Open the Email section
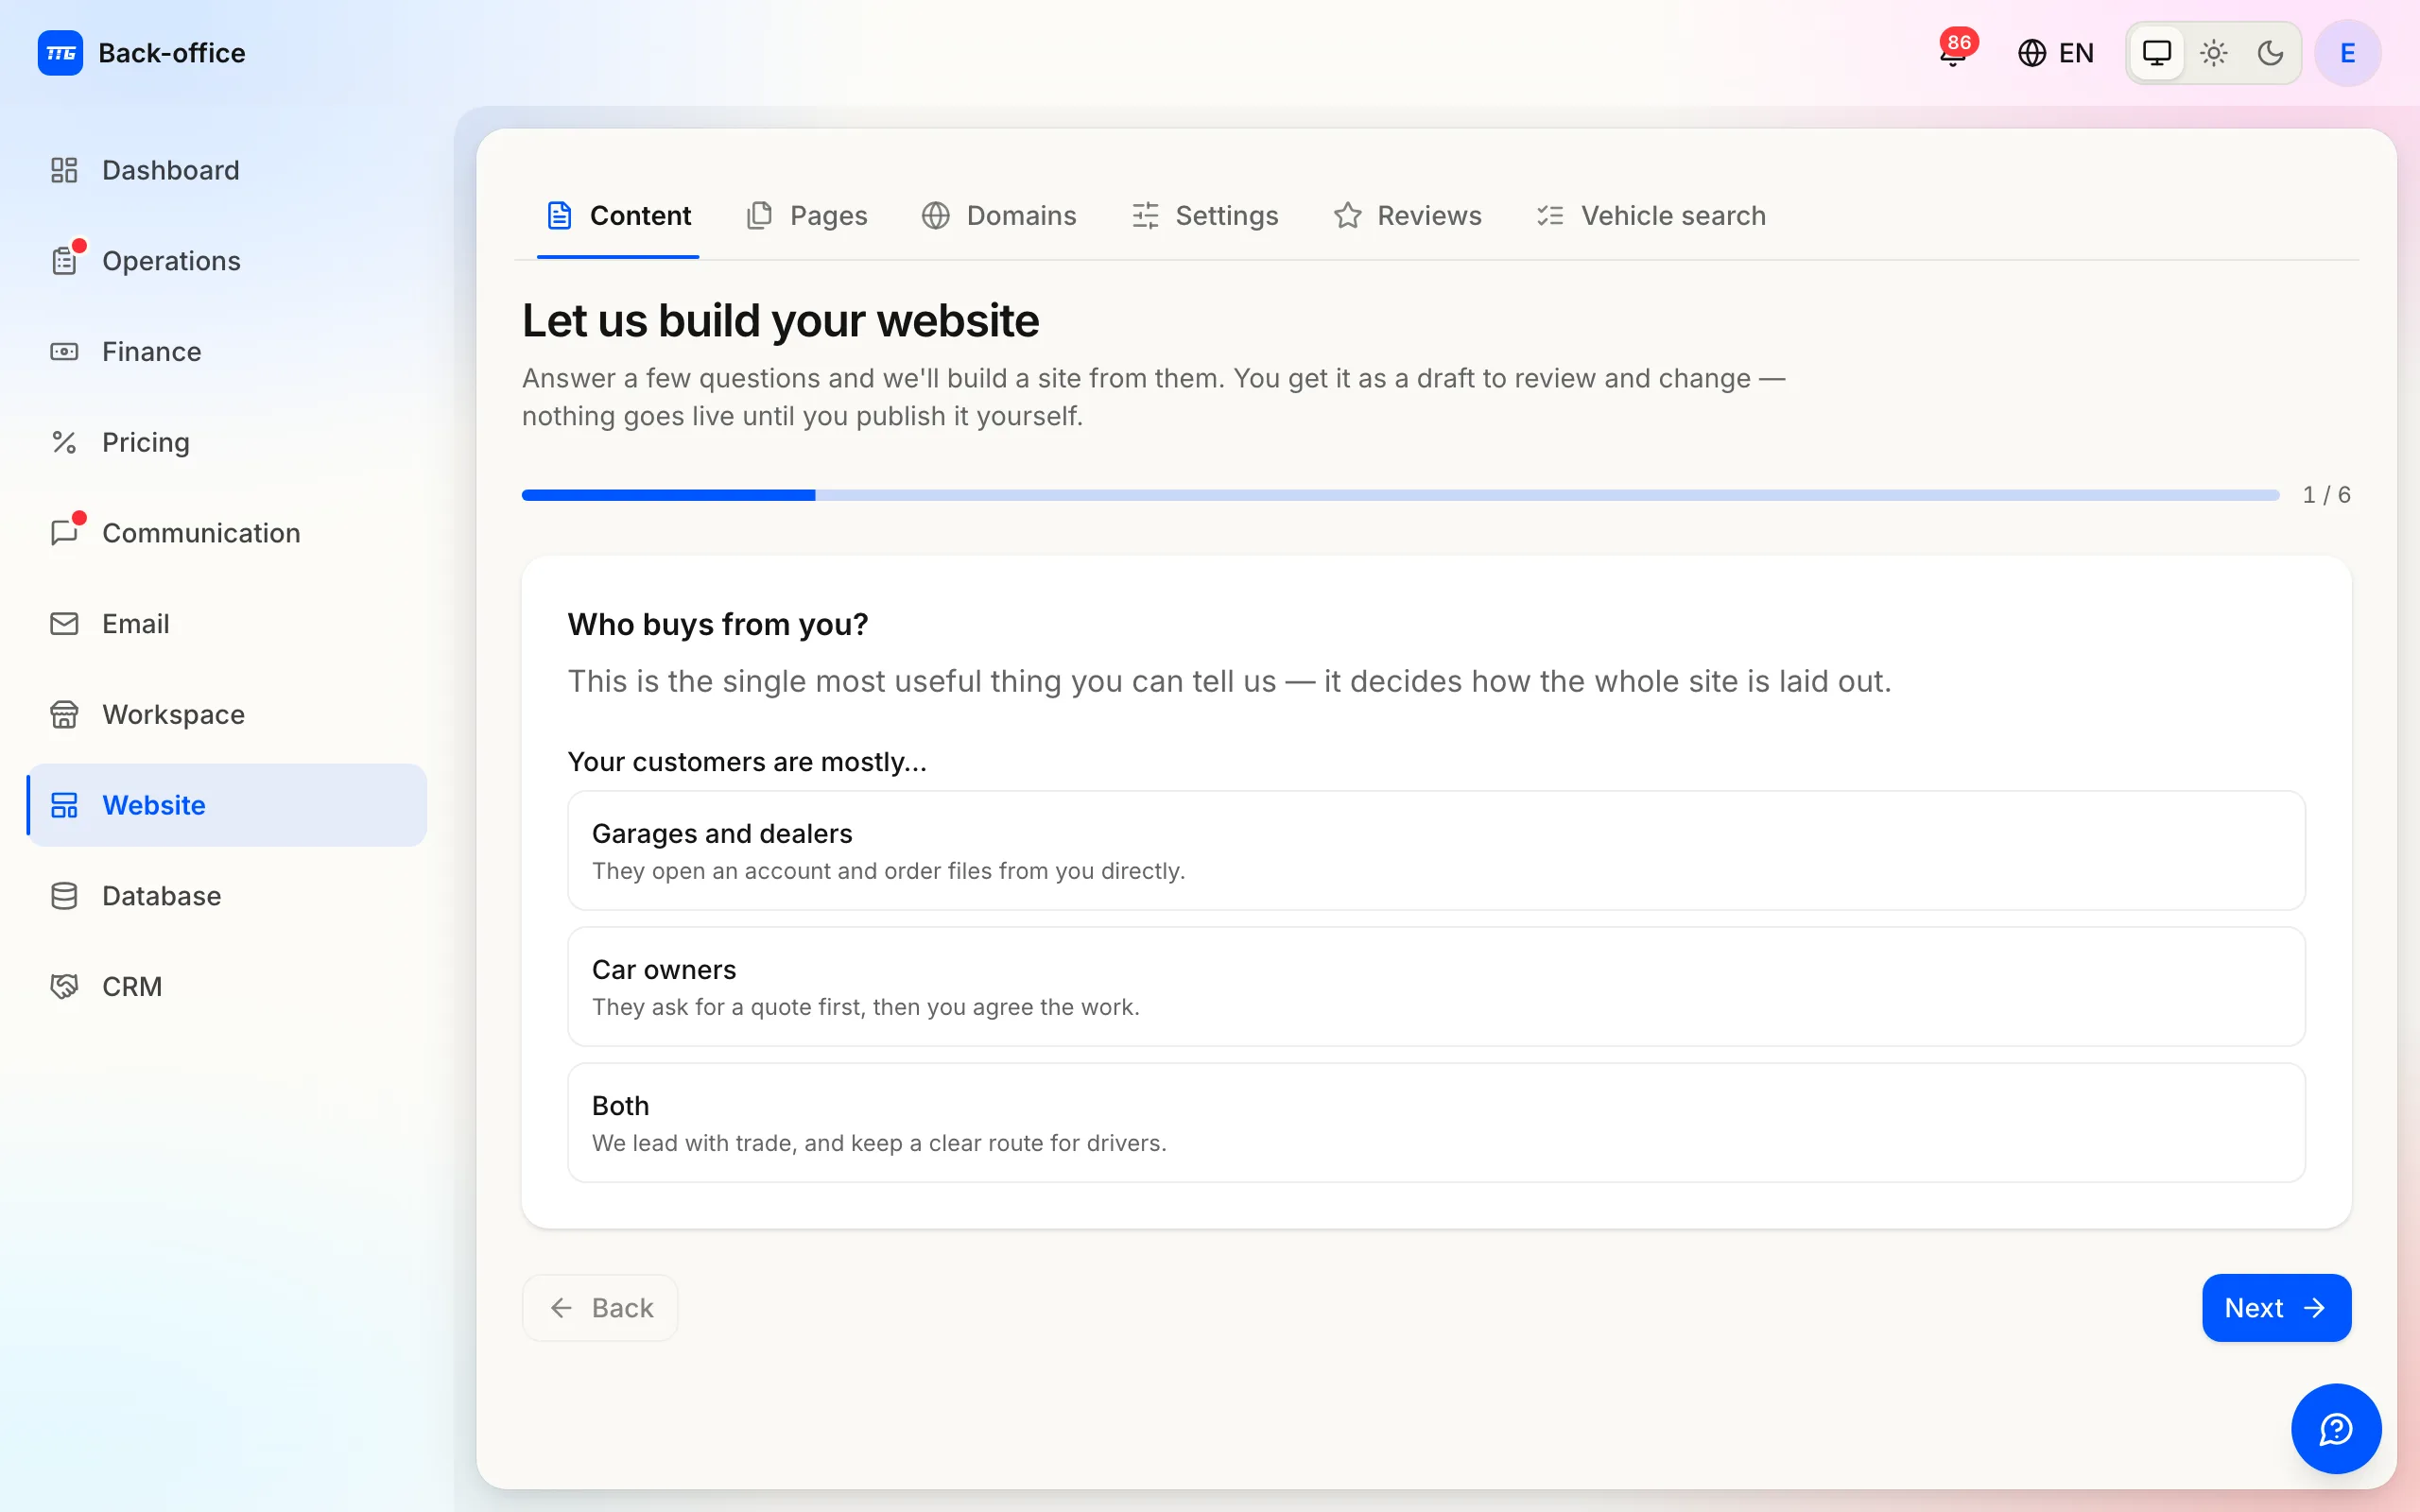This screenshot has width=2420, height=1512. [x=227, y=624]
